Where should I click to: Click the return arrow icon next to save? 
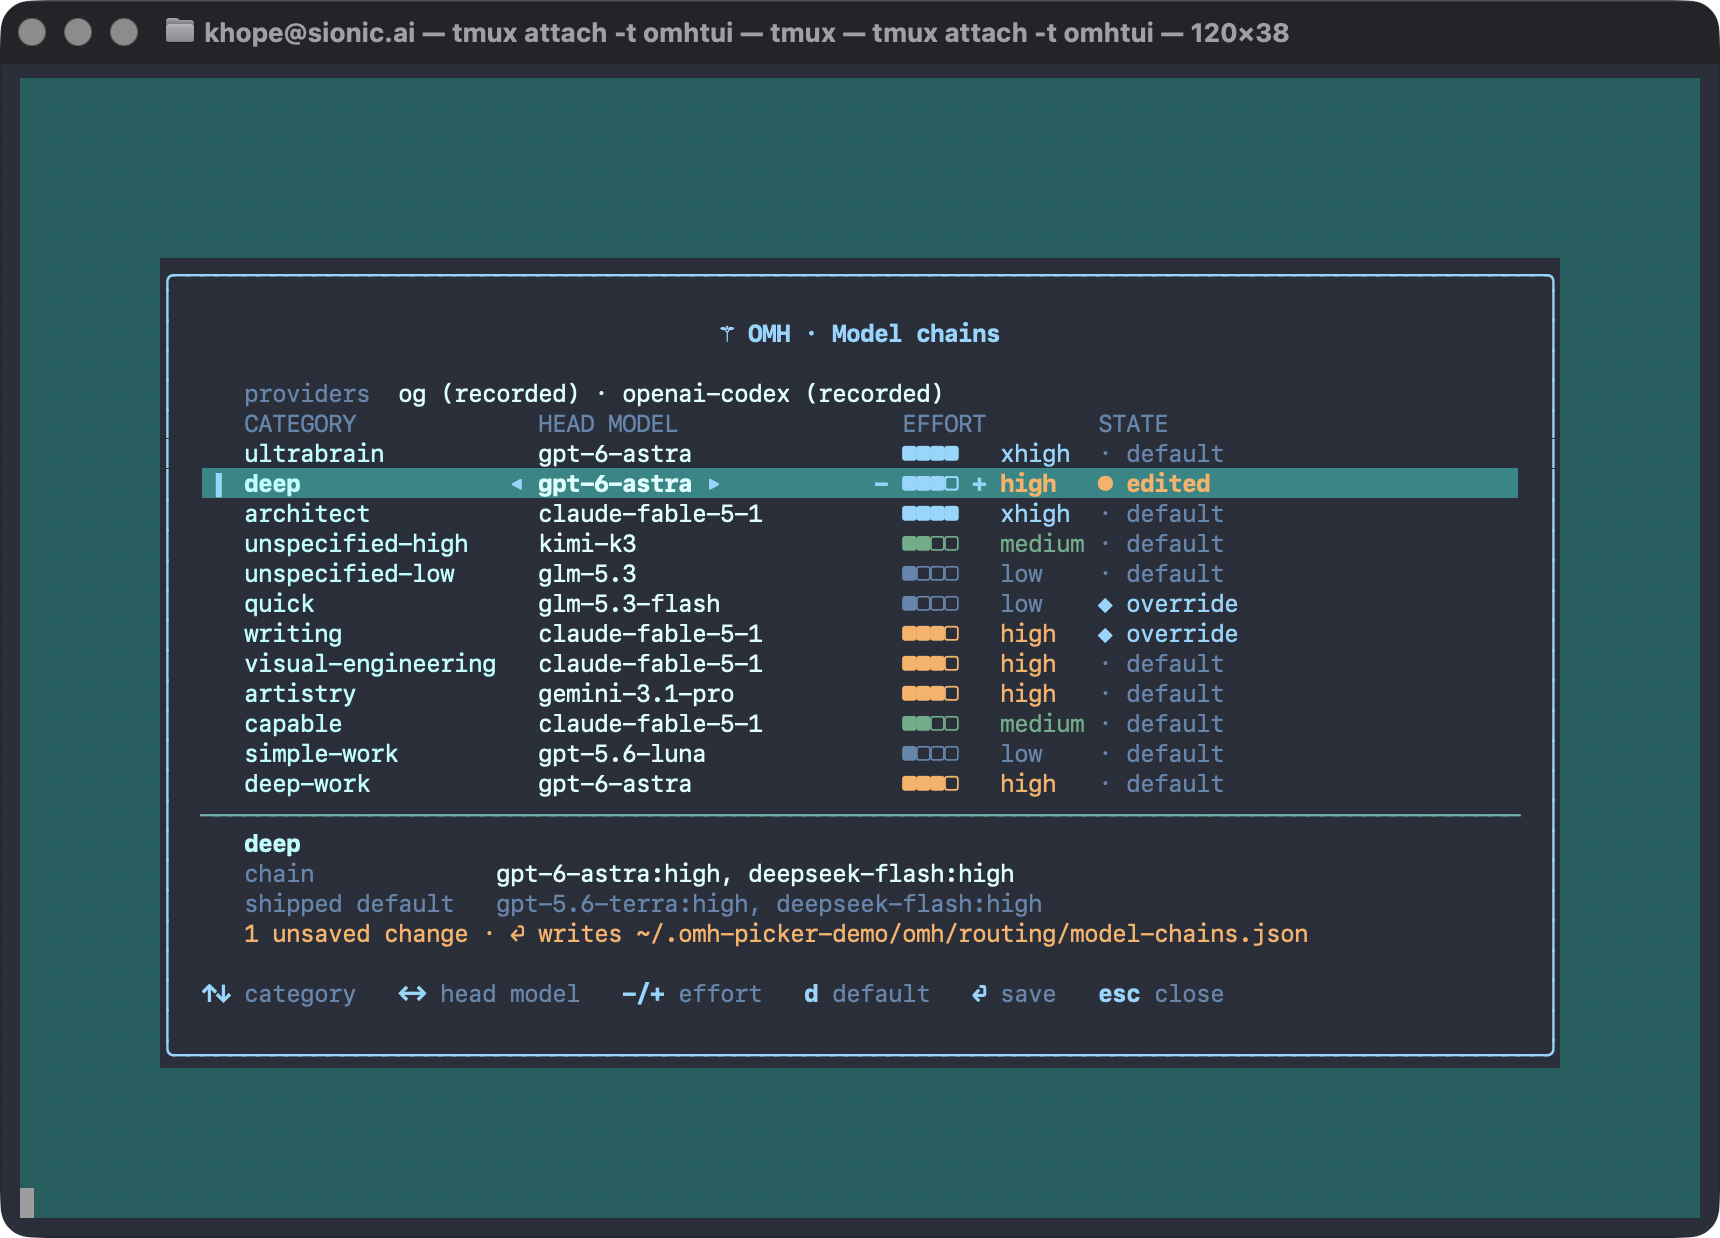[979, 994]
